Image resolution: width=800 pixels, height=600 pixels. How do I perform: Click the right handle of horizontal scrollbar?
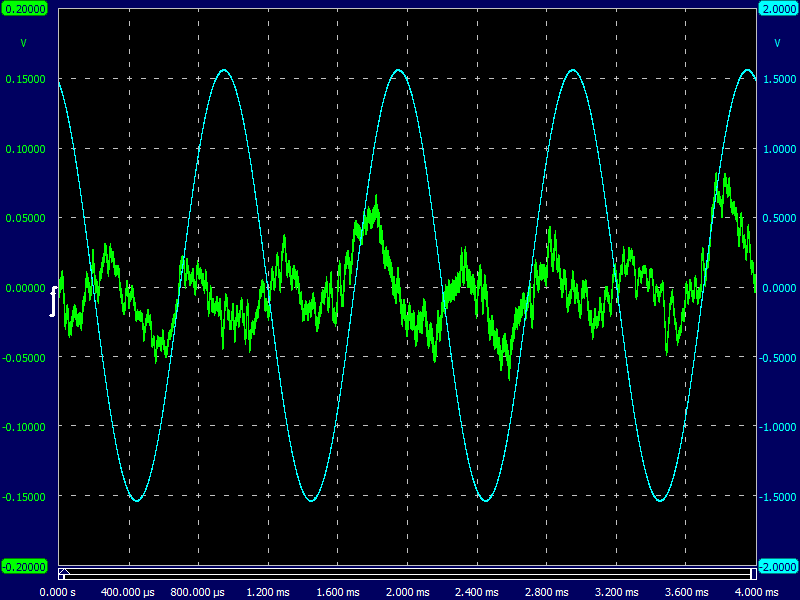point(753,574)
